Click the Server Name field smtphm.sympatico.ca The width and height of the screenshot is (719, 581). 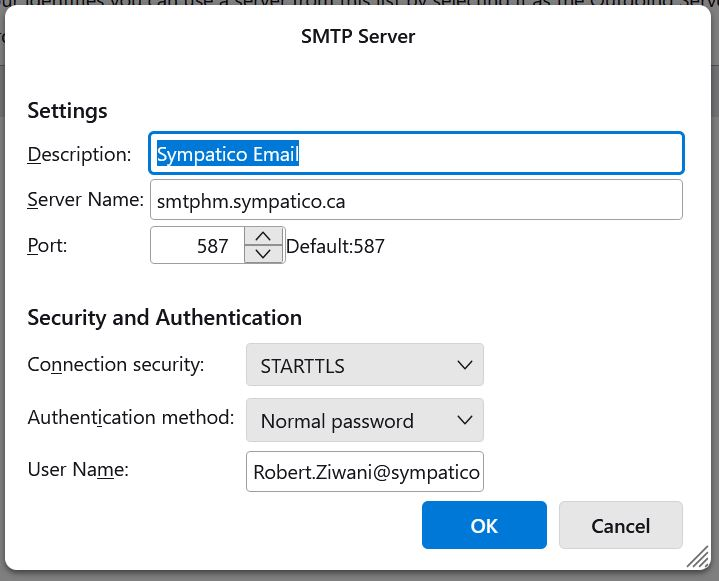click(415, 200)
